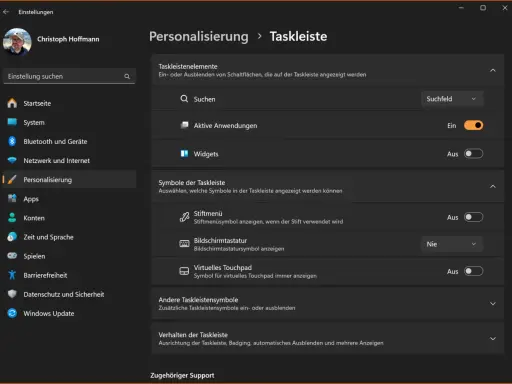512x384 pixels.
Task: Click the Bildschirmtastatur keyboard icon
Action: pyautogui.click(x=184, y=244)
